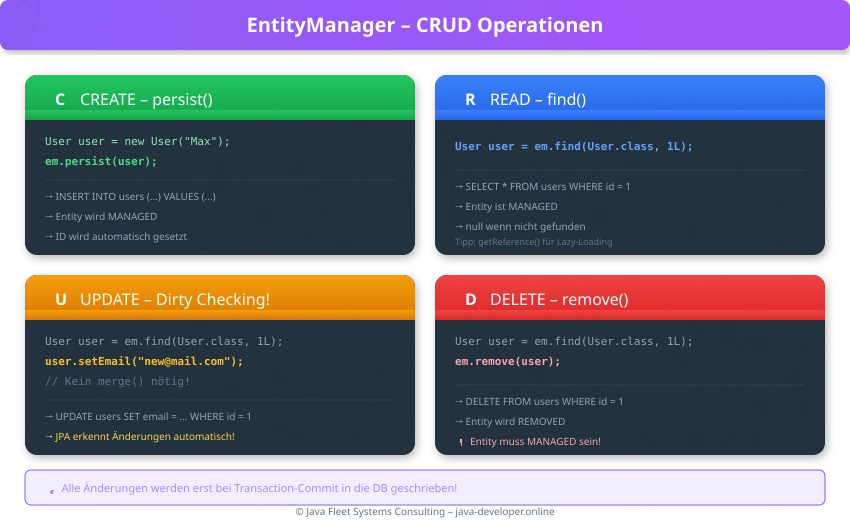This screenshot has width=850, height=520.
Task: Click the "user.setEmail("new@mail.com");" code line
Action: click(144, 361)
